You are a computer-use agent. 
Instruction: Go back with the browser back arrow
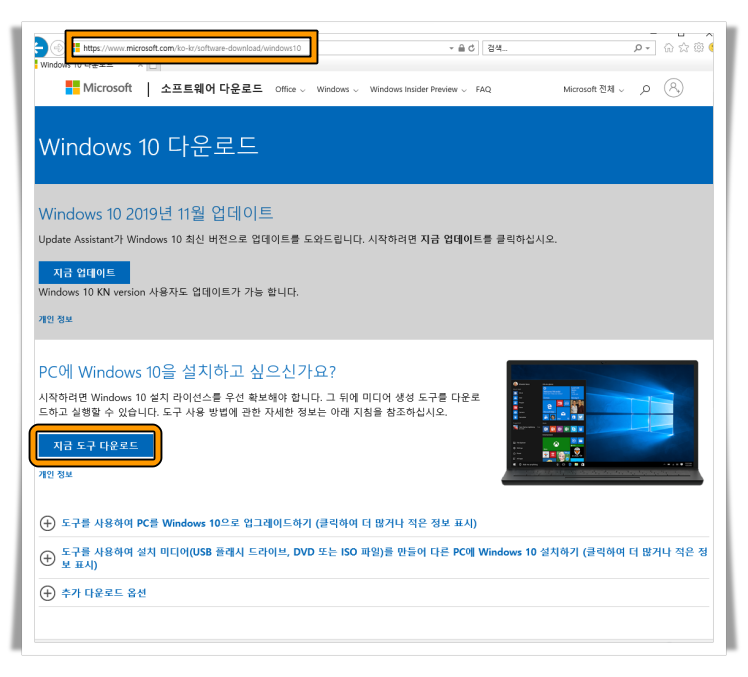click(41, 47)
